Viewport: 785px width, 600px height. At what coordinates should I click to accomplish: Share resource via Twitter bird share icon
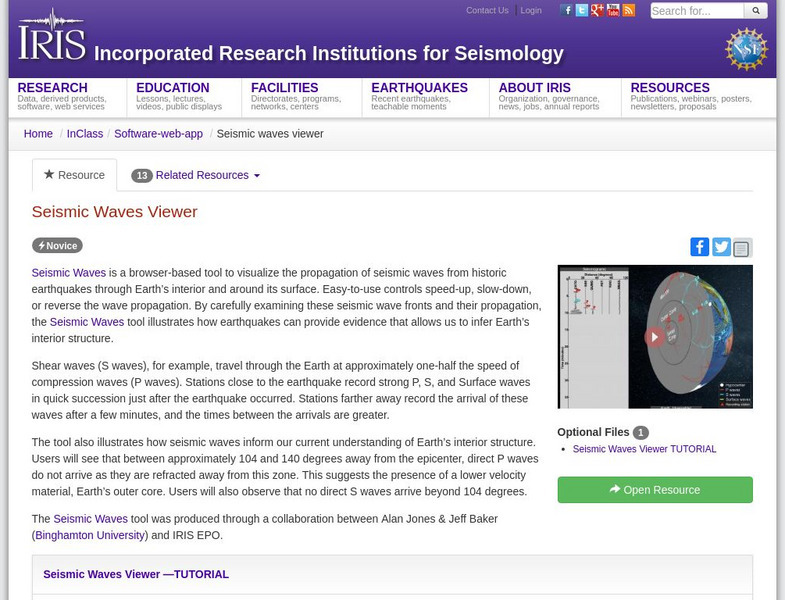click(x=721, y=247)
